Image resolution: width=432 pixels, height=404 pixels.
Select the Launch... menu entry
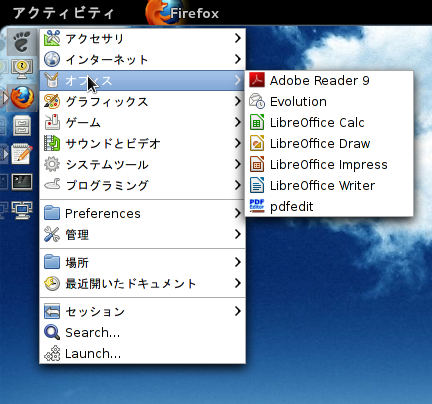[x=142, y=353]
